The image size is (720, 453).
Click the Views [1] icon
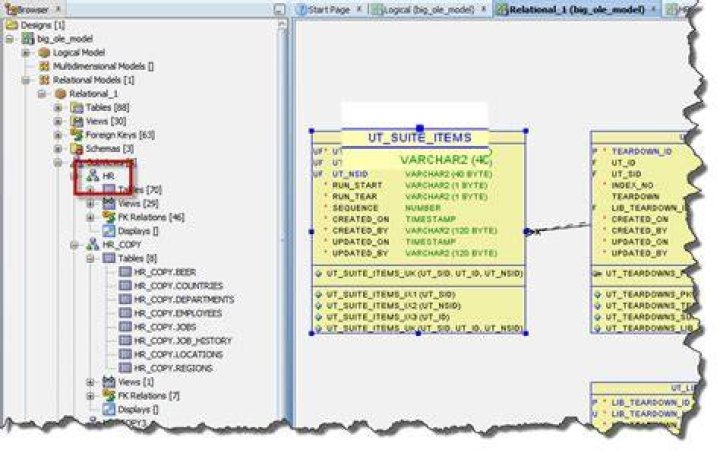[109, 381]
